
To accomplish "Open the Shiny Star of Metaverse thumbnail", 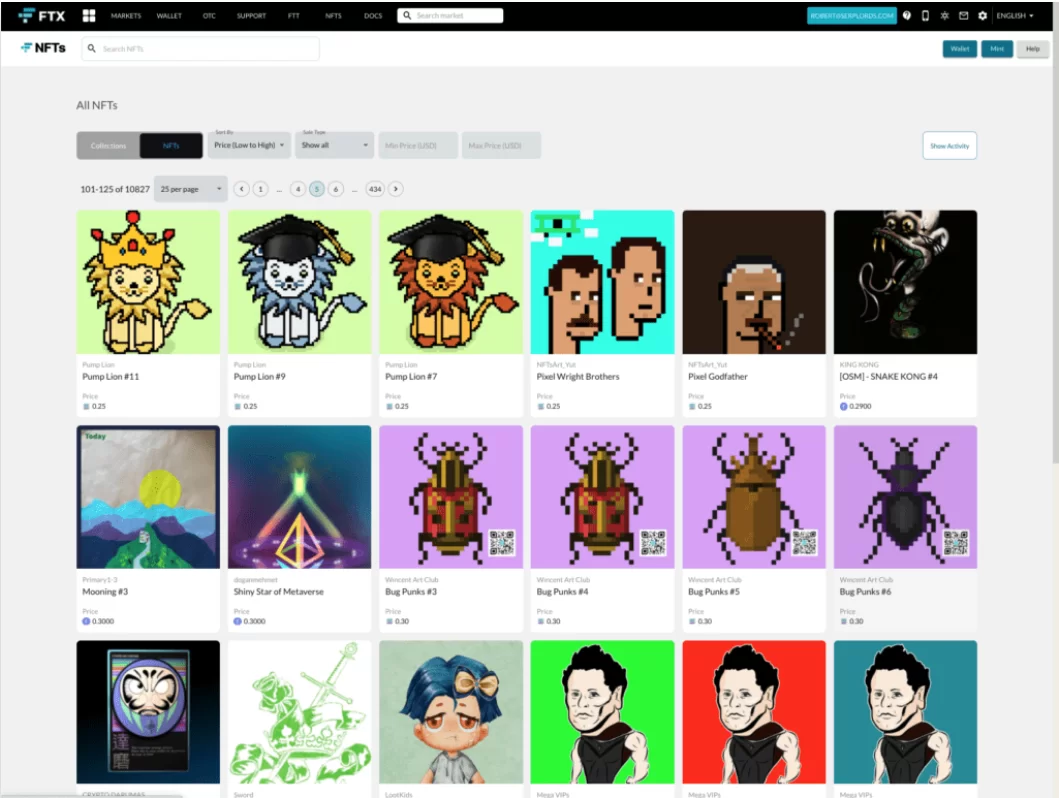I will pos(300,497).
